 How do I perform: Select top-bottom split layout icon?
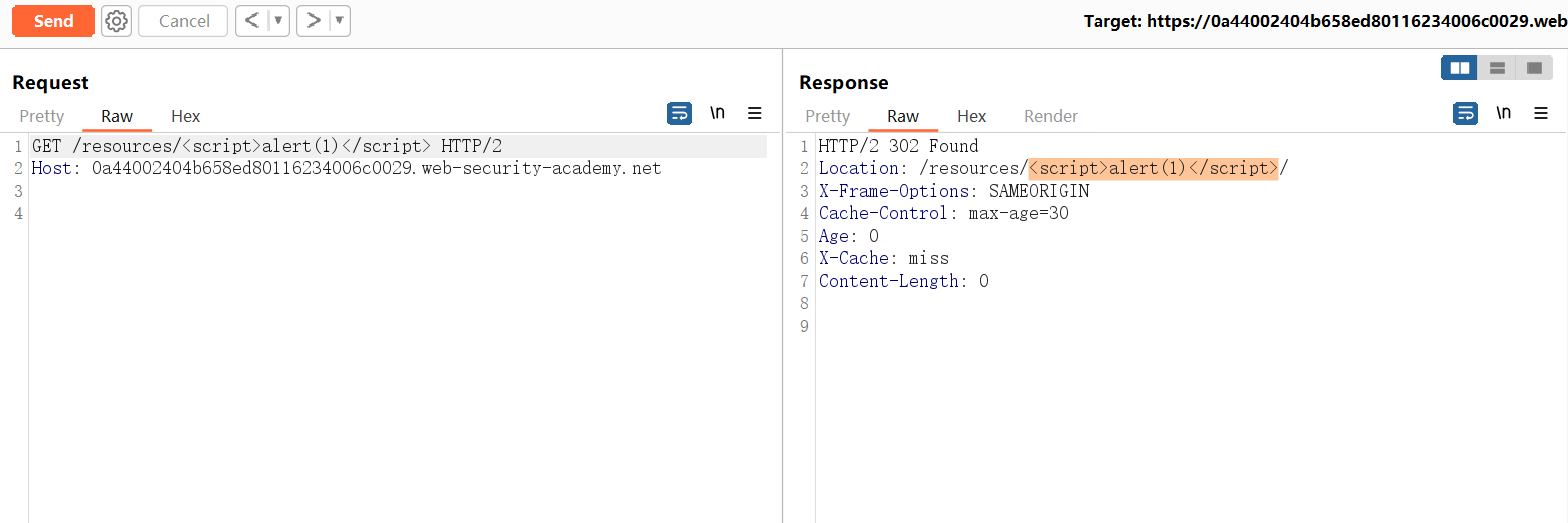pyautogui.click(x=1497, y=68)
